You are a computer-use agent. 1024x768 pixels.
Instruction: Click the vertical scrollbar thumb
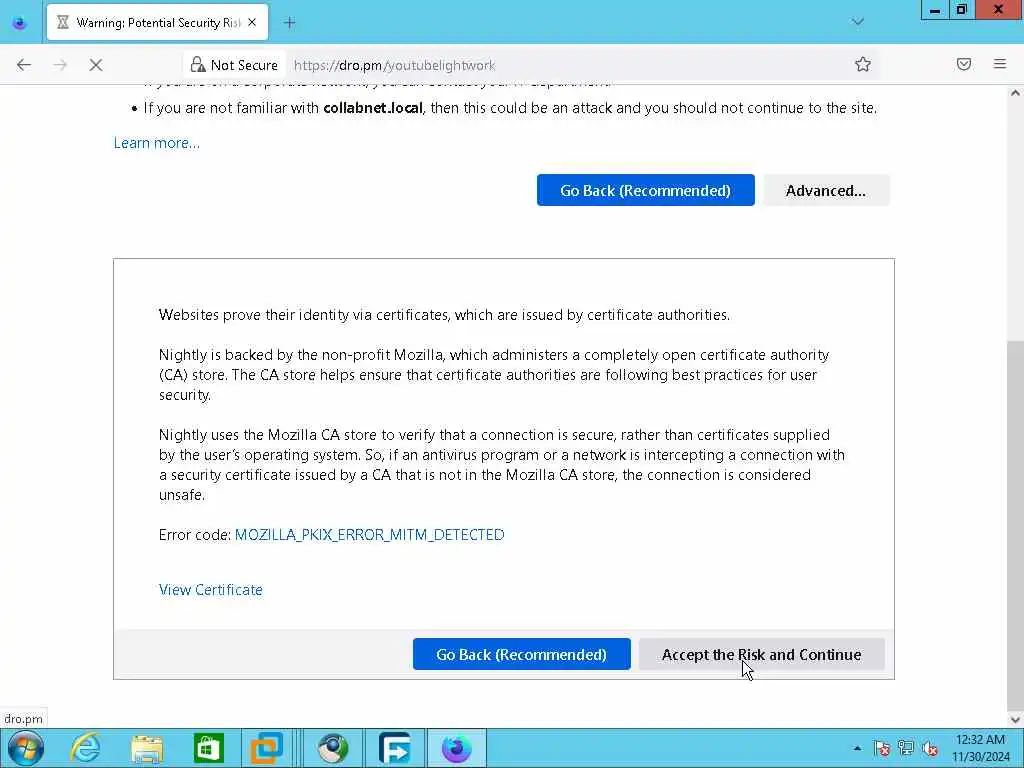point(1015,526)
